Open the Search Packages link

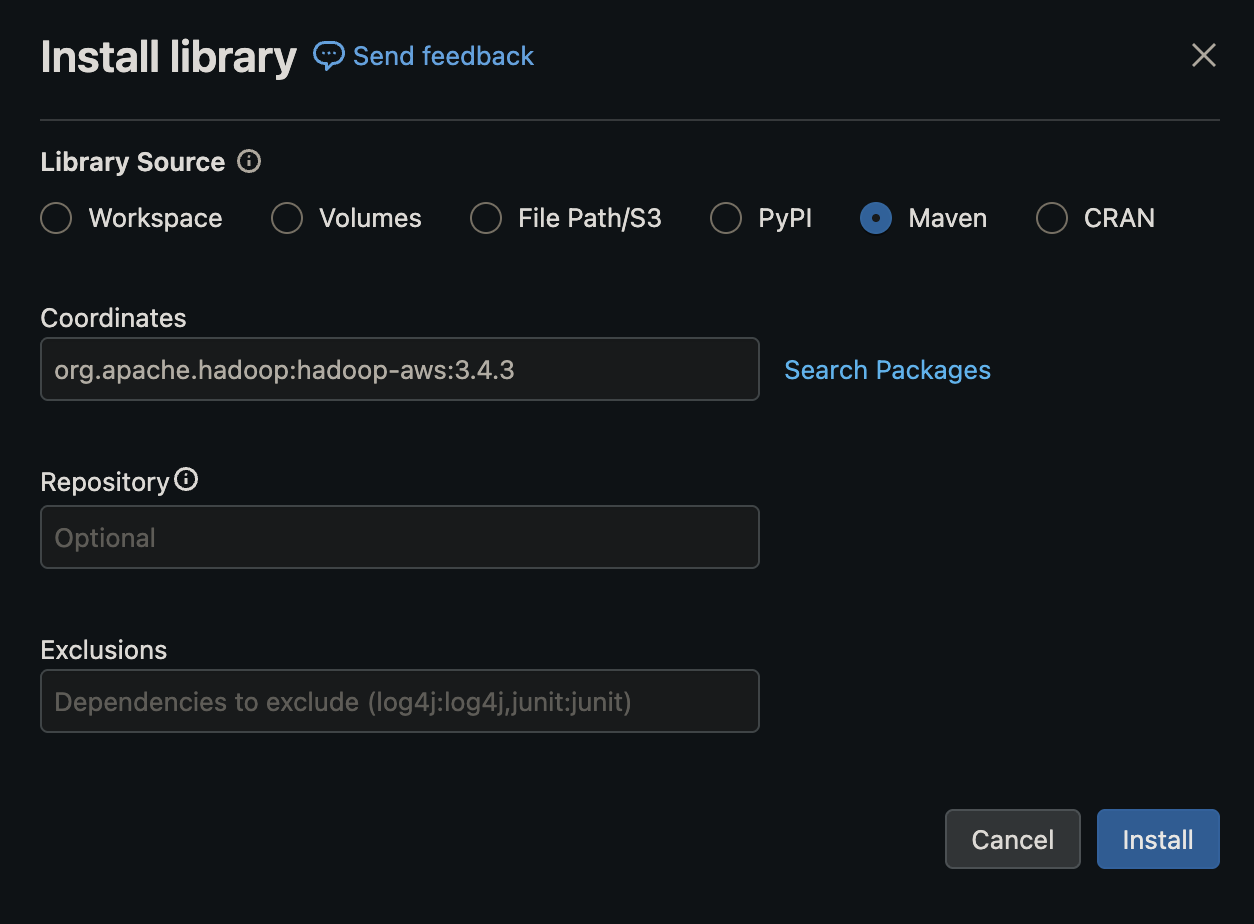point(887,369)
